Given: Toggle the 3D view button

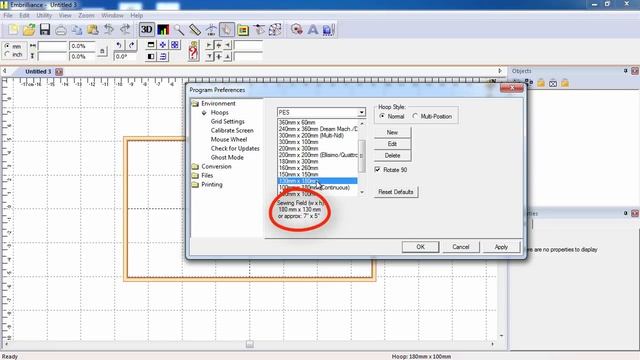Looking at the screenshot, I should pos(147,29).
